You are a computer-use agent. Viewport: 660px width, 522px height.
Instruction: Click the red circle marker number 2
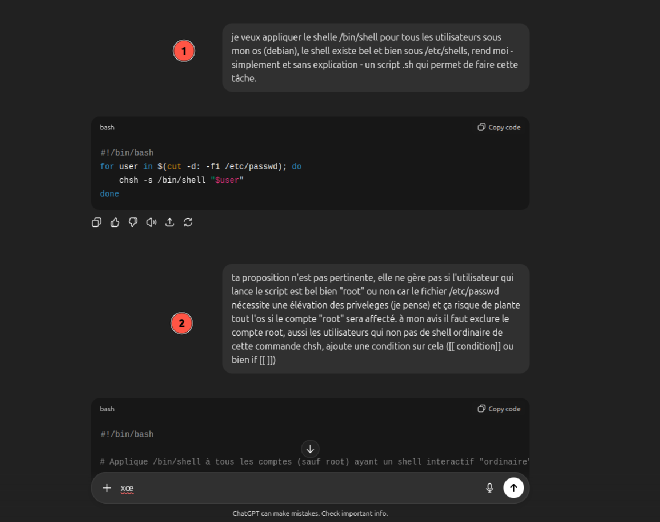(181, 323)
